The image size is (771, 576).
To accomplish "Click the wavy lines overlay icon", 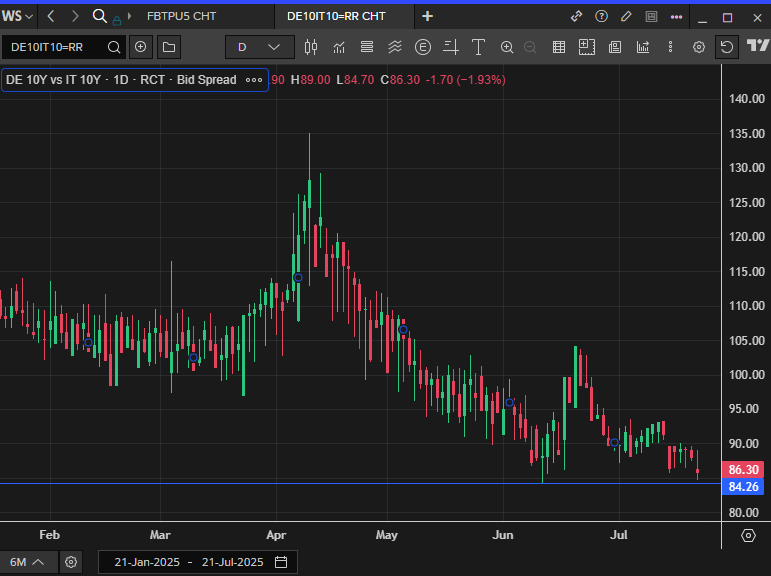I will tap(395, 47).
